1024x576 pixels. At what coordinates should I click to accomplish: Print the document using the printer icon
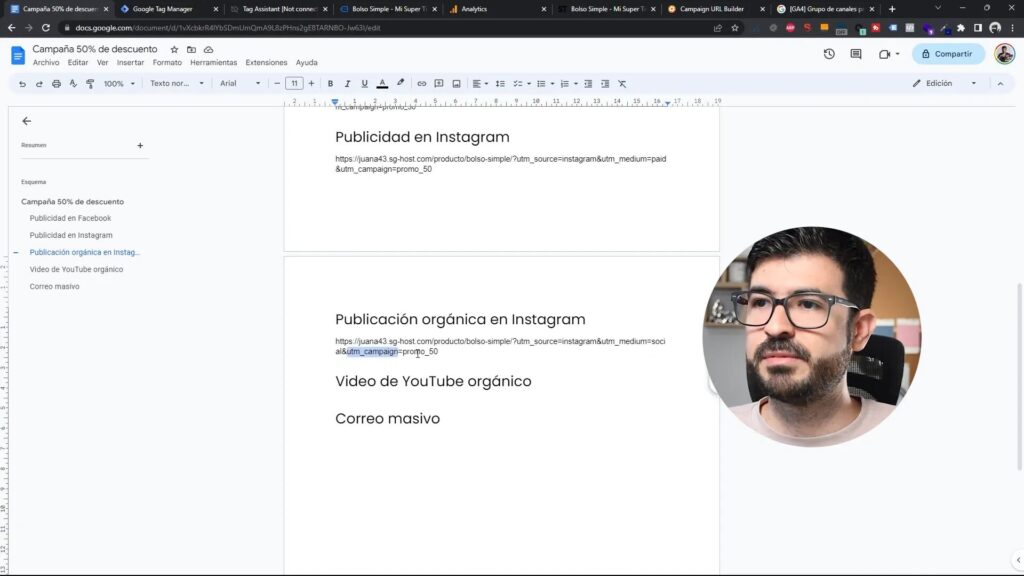tap(56, 84)
